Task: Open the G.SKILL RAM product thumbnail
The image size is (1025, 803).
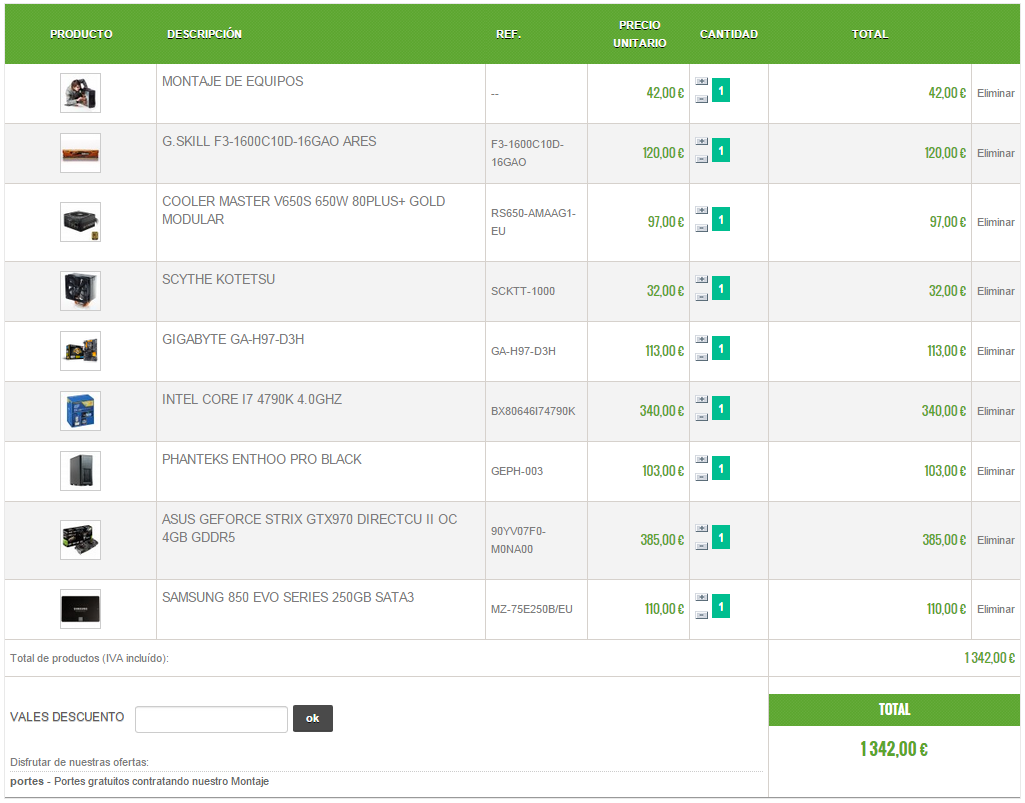Action: click(x=80, y=153)
